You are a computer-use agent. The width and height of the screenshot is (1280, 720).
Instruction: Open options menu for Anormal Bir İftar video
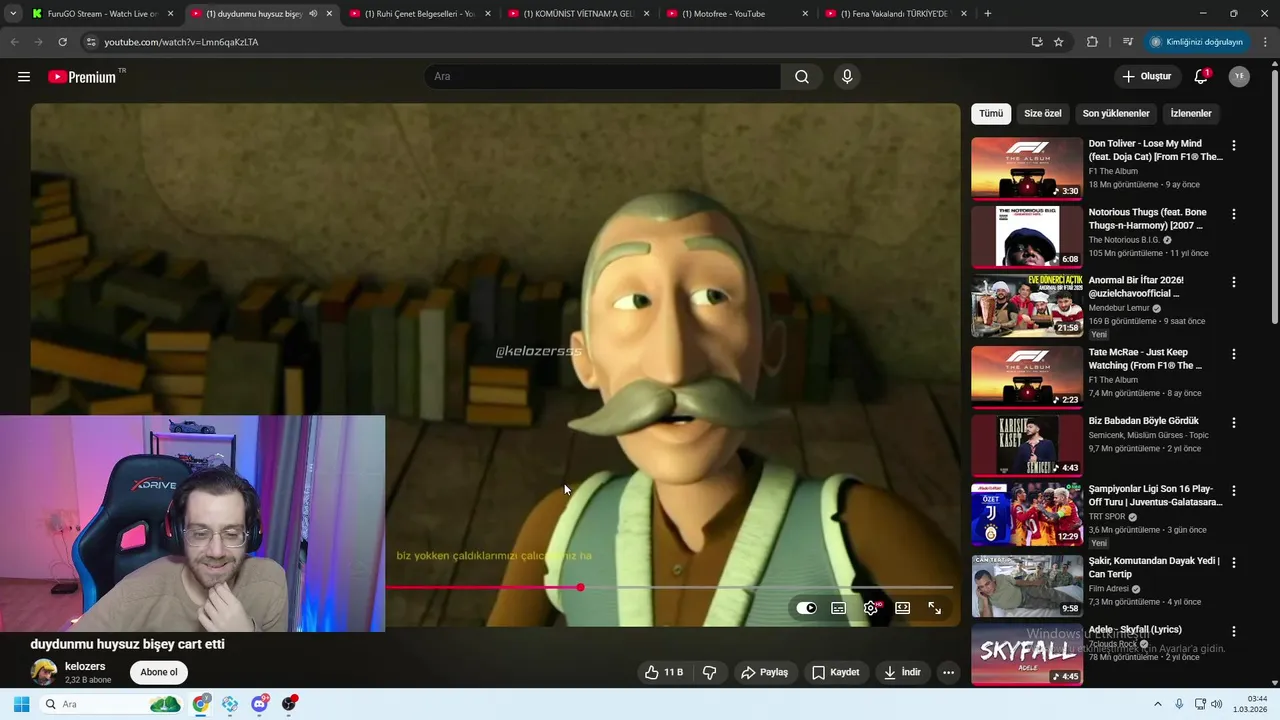point(1233,283)
